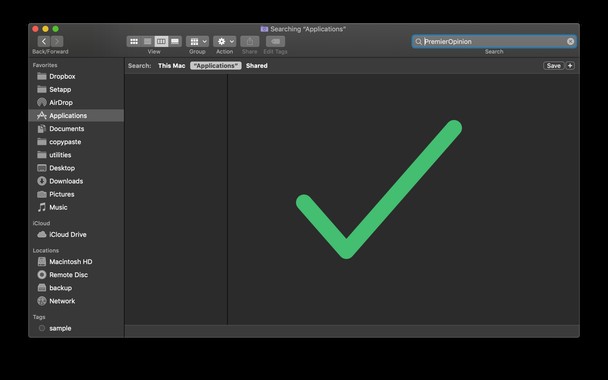Click the Pictures camera icon
Image resolution: width=608 pixels, height=380 pixels.
point(42,194)
